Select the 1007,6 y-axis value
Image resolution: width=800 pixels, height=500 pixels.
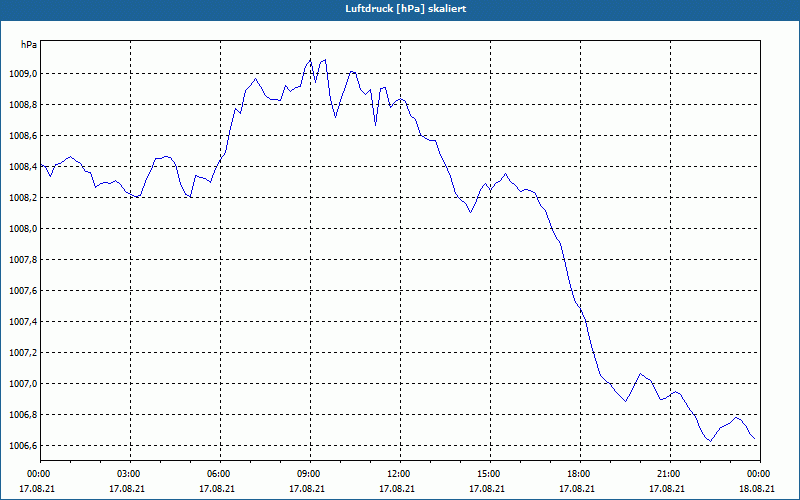click(x=23, y=291)
